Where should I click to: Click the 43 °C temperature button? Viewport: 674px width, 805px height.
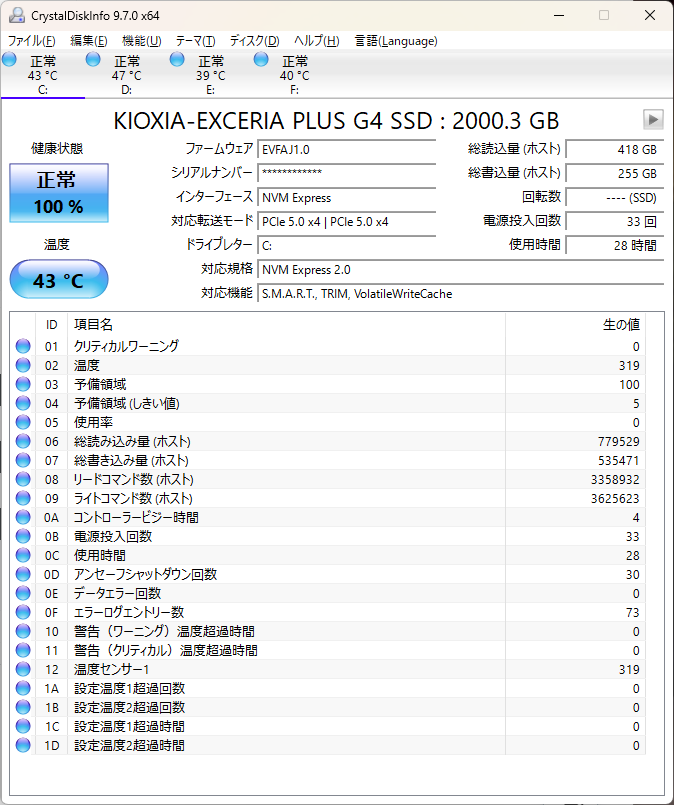tap(59, 279)
